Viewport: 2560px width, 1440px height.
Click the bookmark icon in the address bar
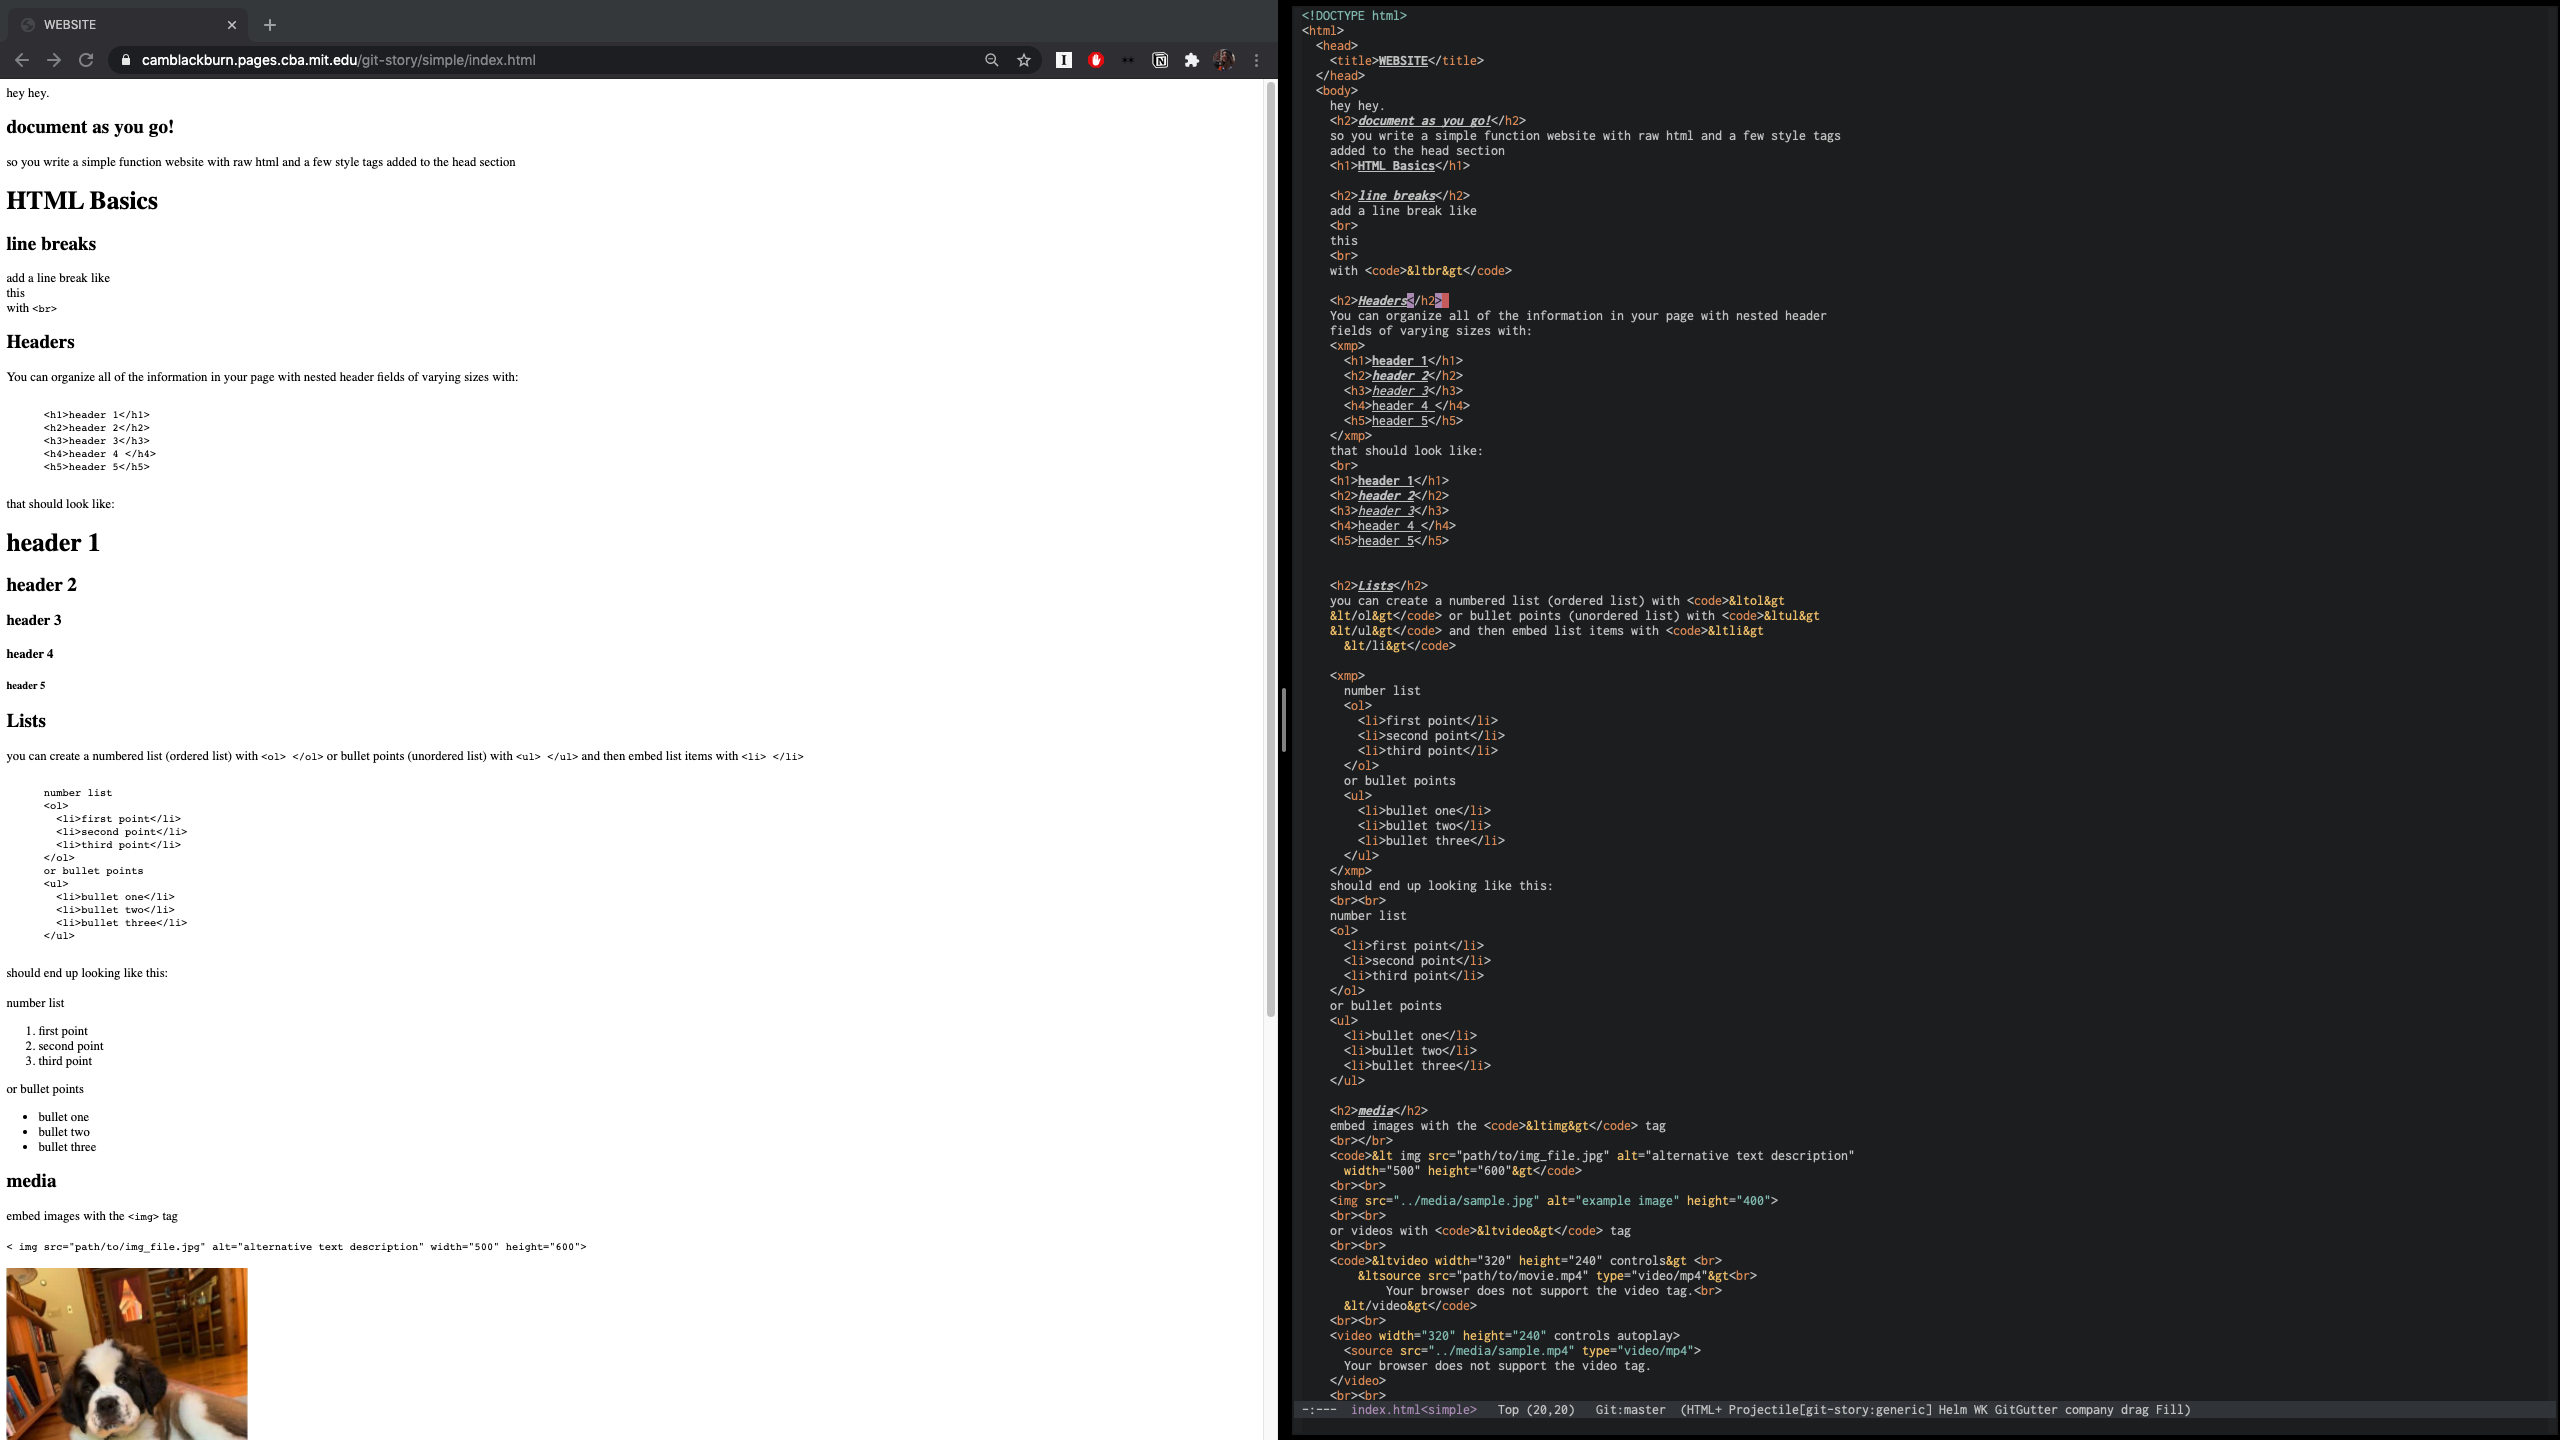(1023, 60)
